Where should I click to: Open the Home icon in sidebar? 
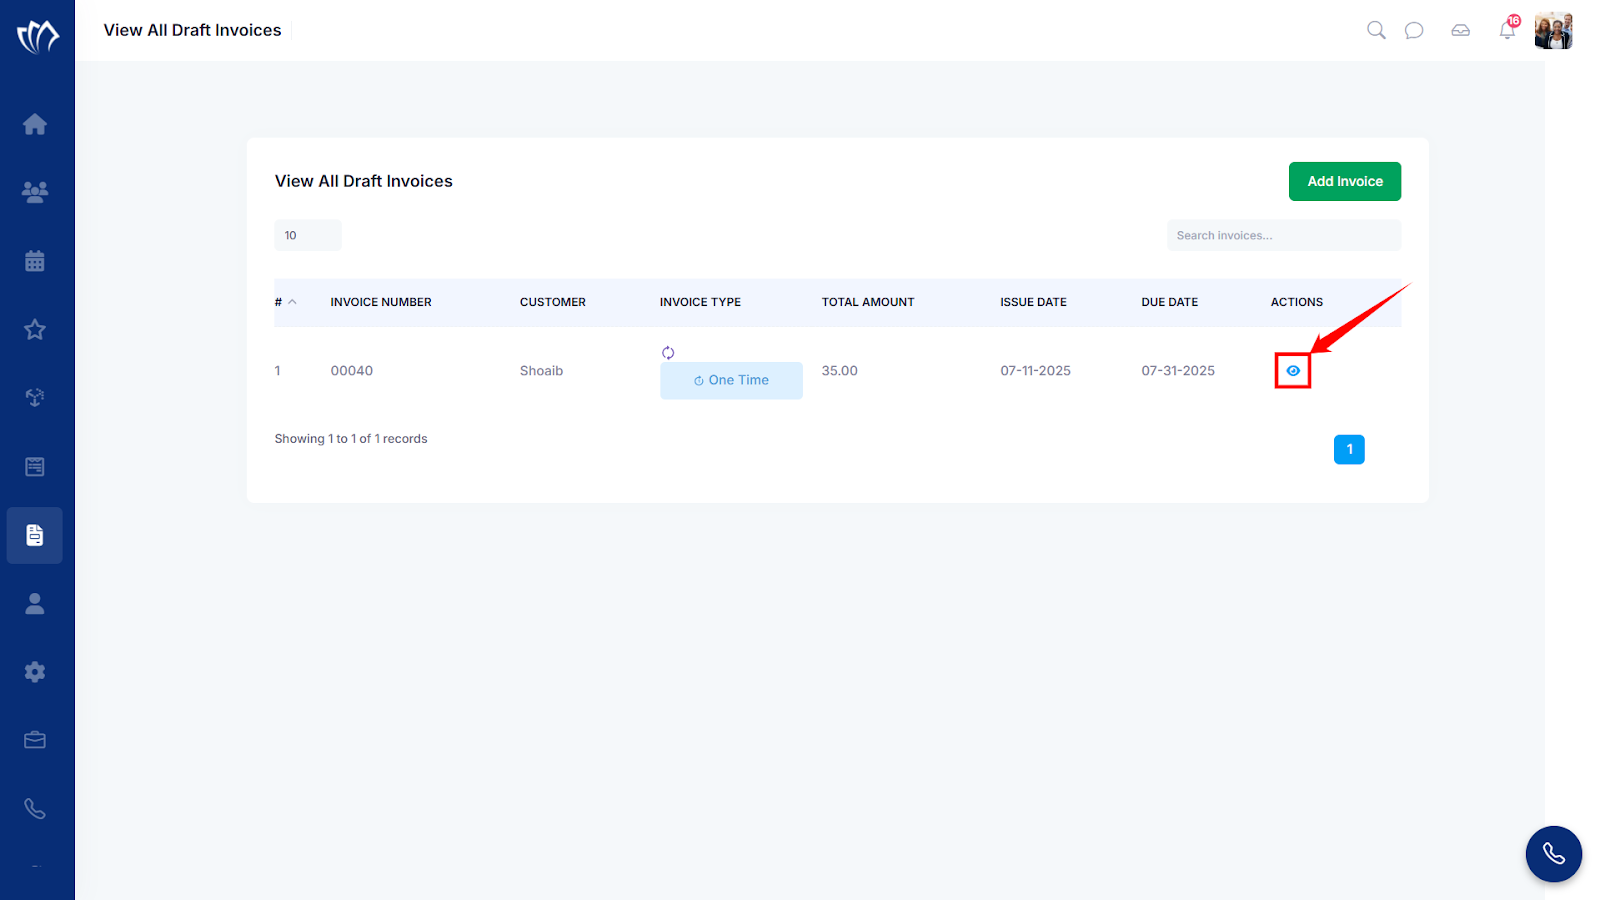35,124
